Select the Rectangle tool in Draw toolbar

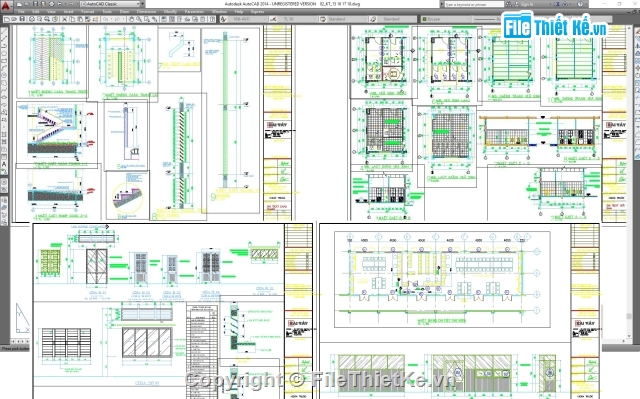pos(4,60)
